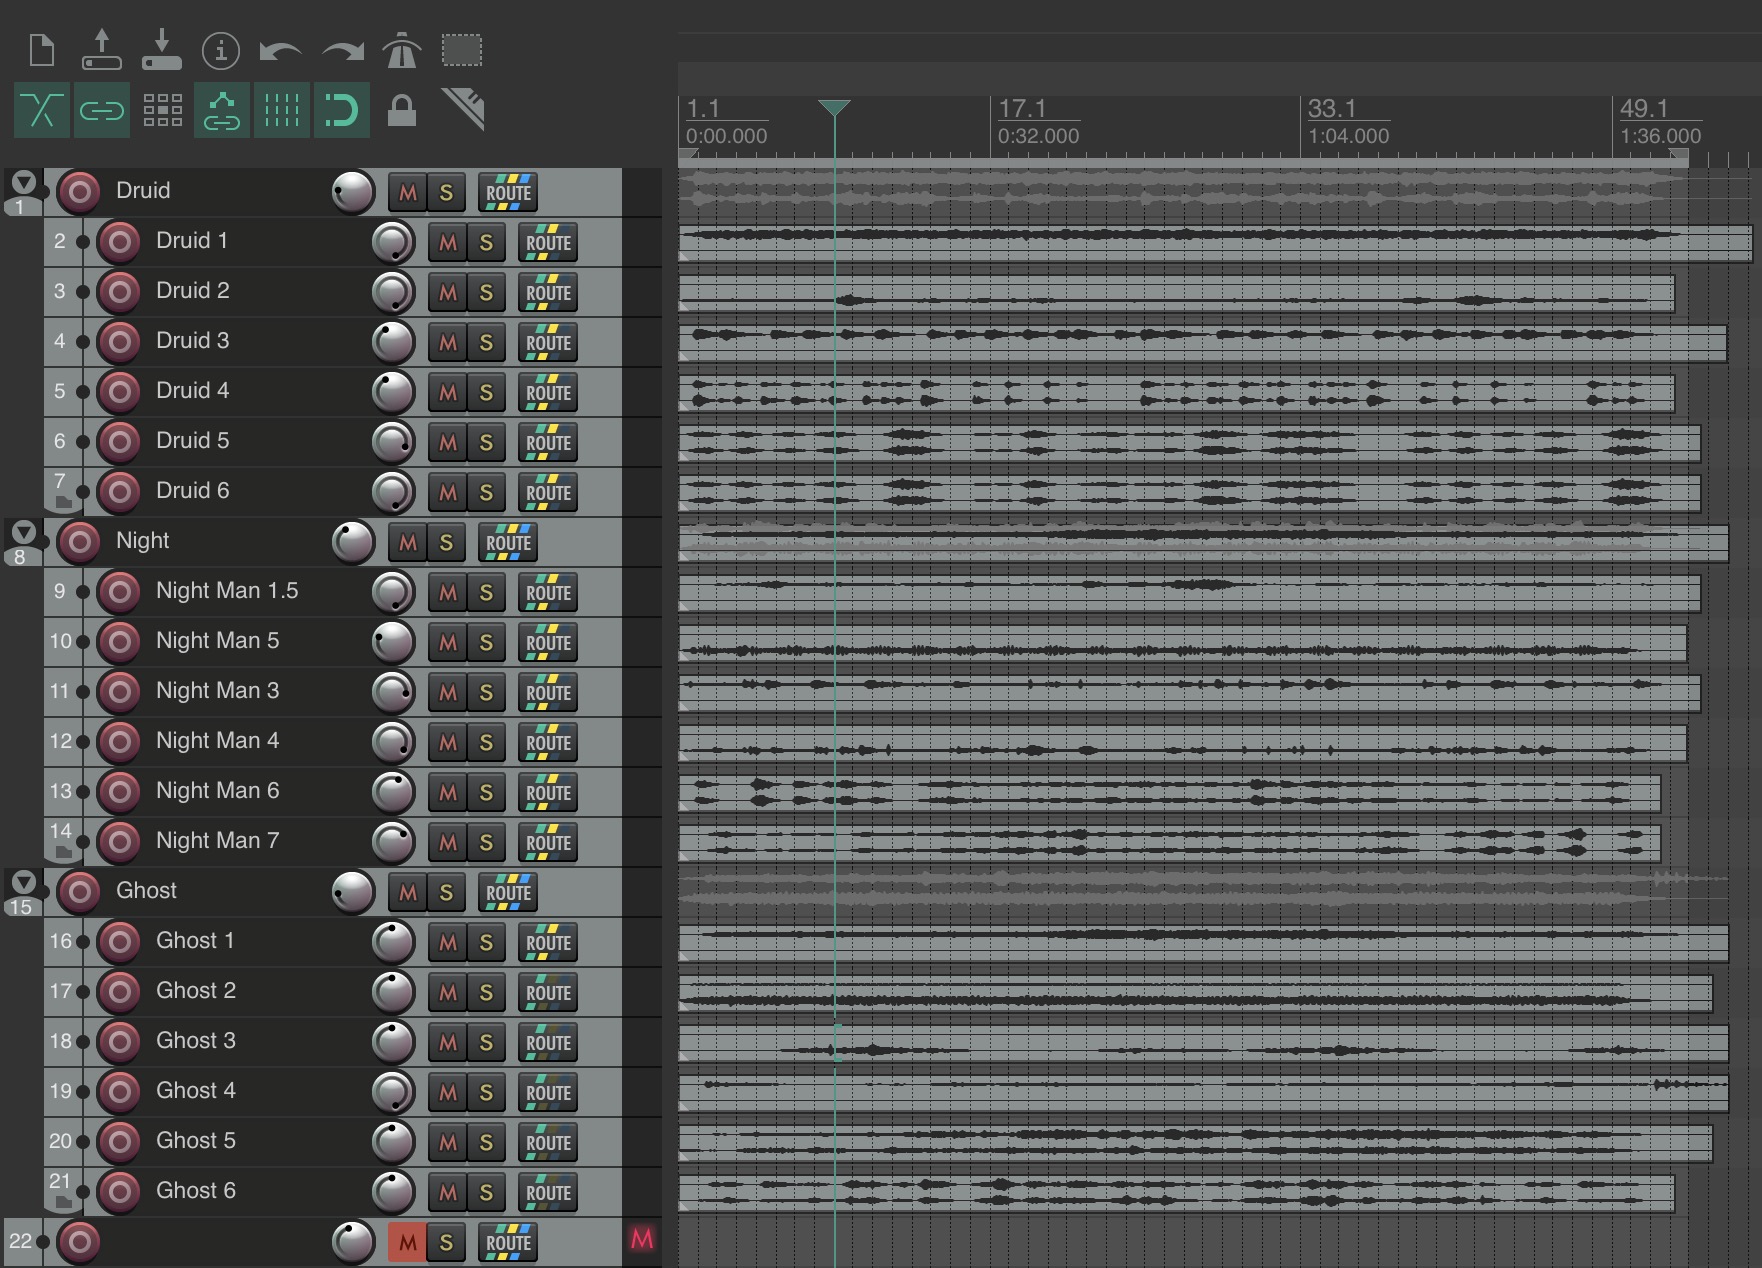Arm Druid 6 track for recording
Viewport: 1762px width, 1268px height.
pyautogui.click(x=119, y=492)
